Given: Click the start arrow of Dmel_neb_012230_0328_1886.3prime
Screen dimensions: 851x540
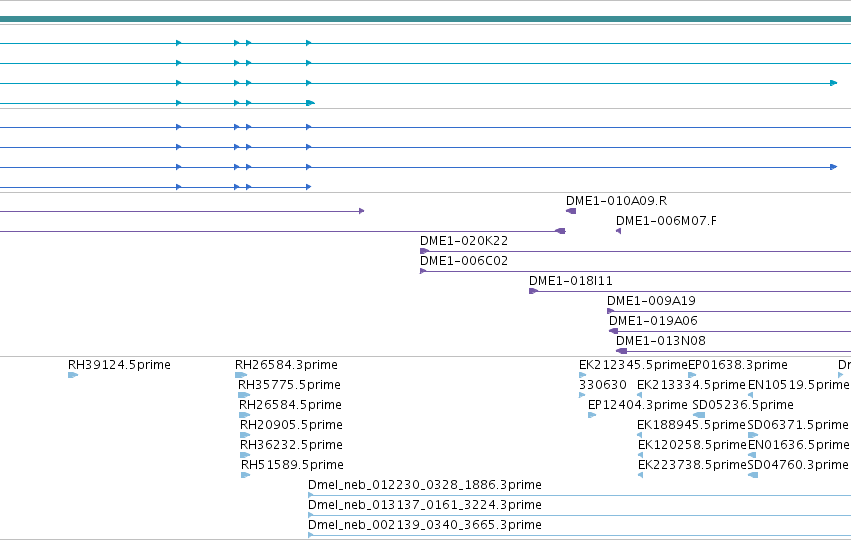Looking at the screenshot, I should (311, 495).
